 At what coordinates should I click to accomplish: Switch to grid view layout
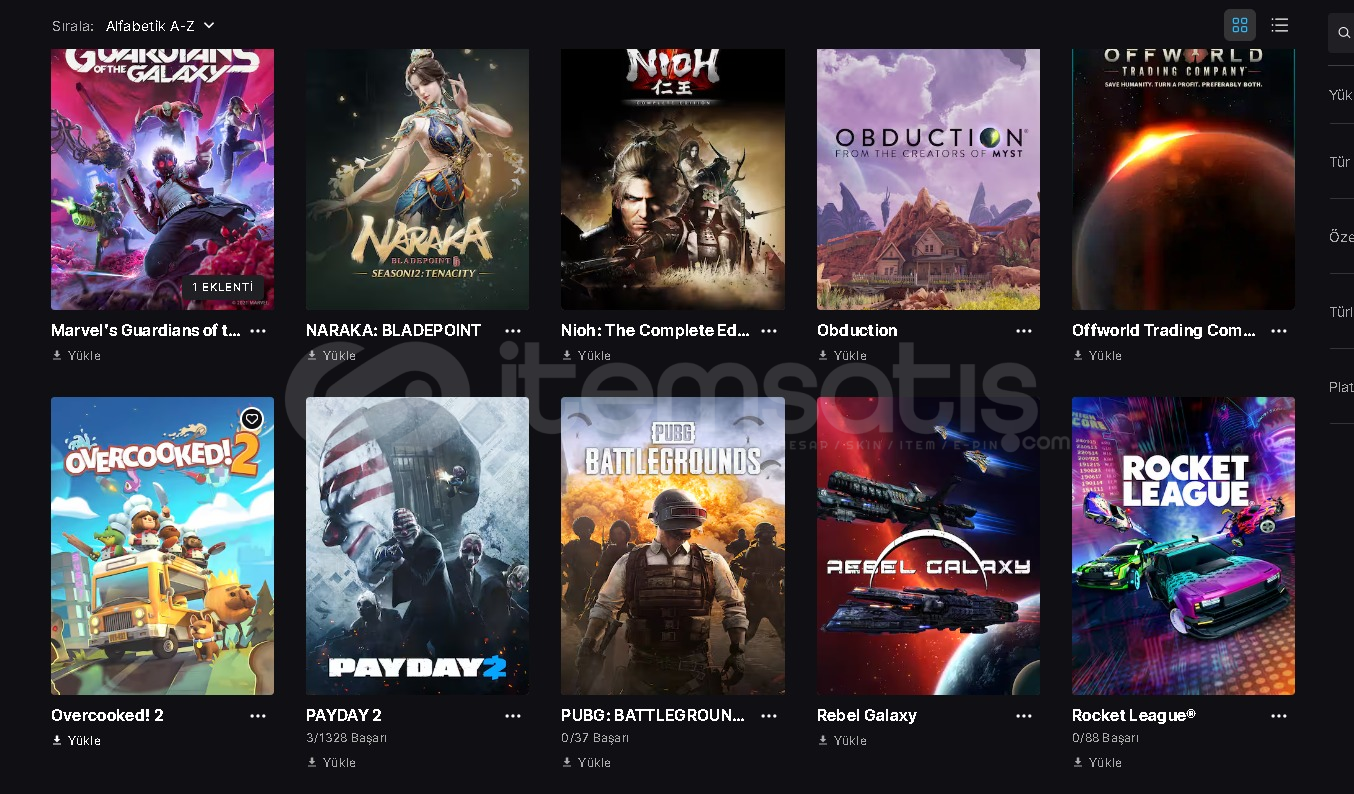(x=1240, y=25)
